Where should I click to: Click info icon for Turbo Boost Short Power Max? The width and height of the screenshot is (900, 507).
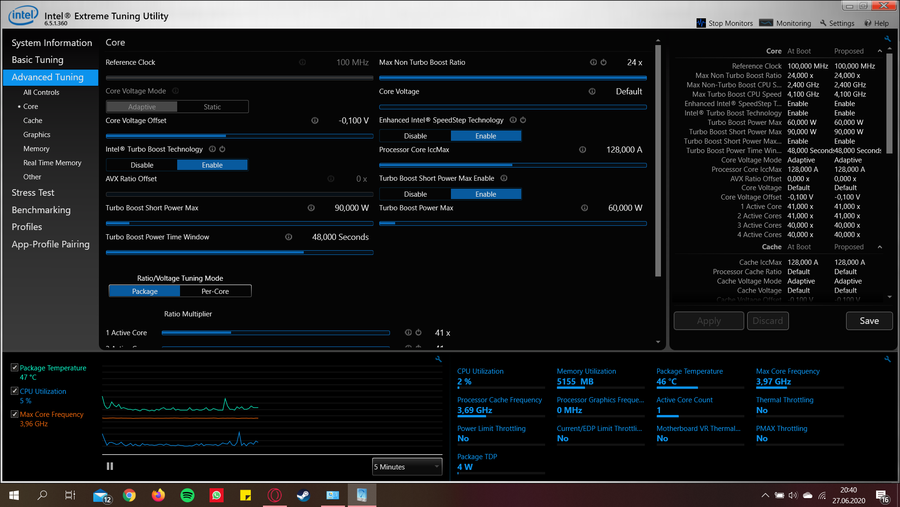tap(311, 208)
